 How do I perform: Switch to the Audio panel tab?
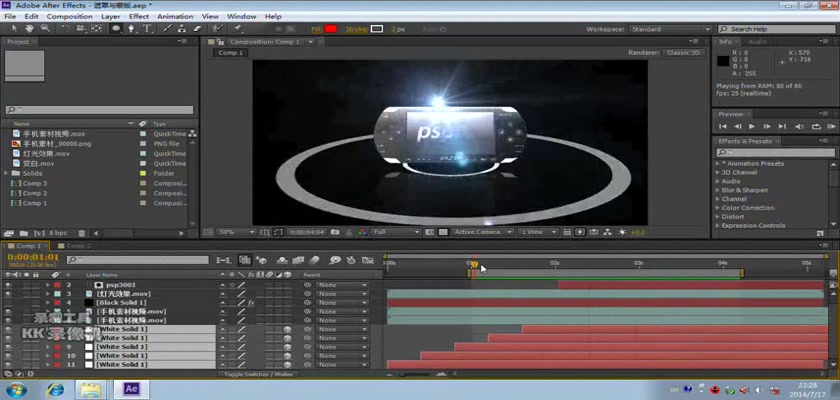(x=757, y=42)
